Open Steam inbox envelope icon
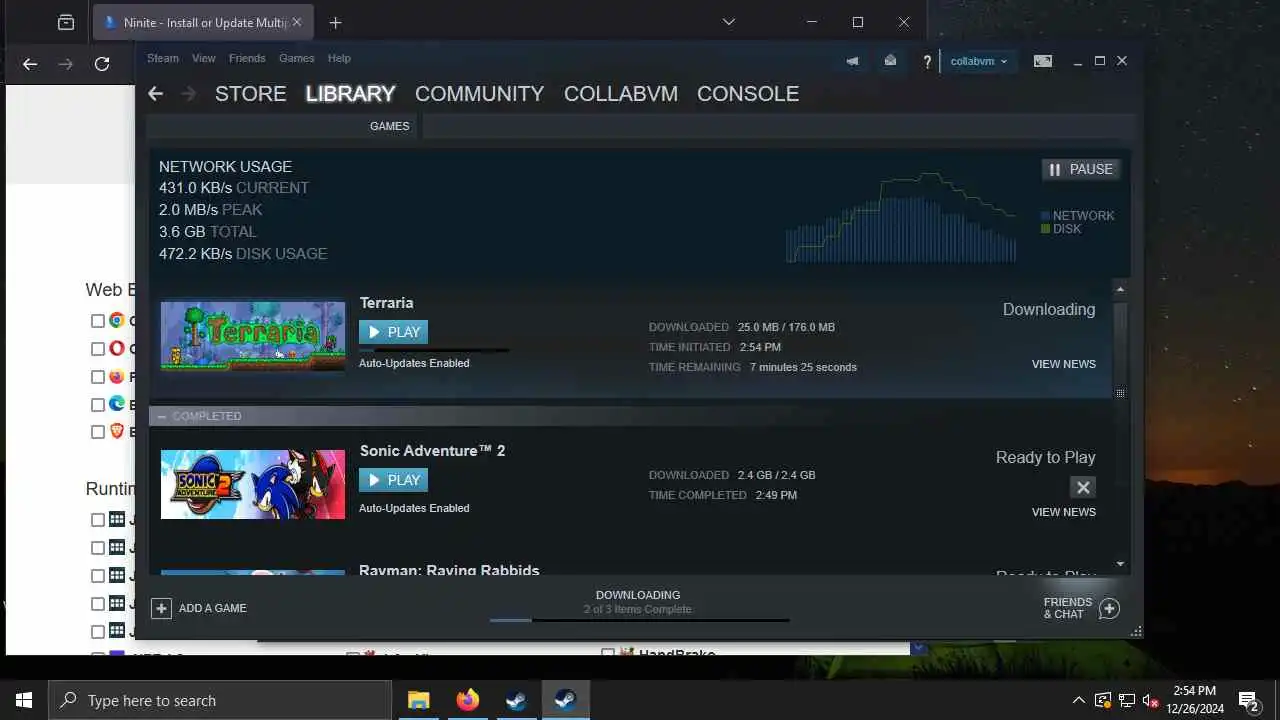1280x720 pixels. click(x=890, y=61)
